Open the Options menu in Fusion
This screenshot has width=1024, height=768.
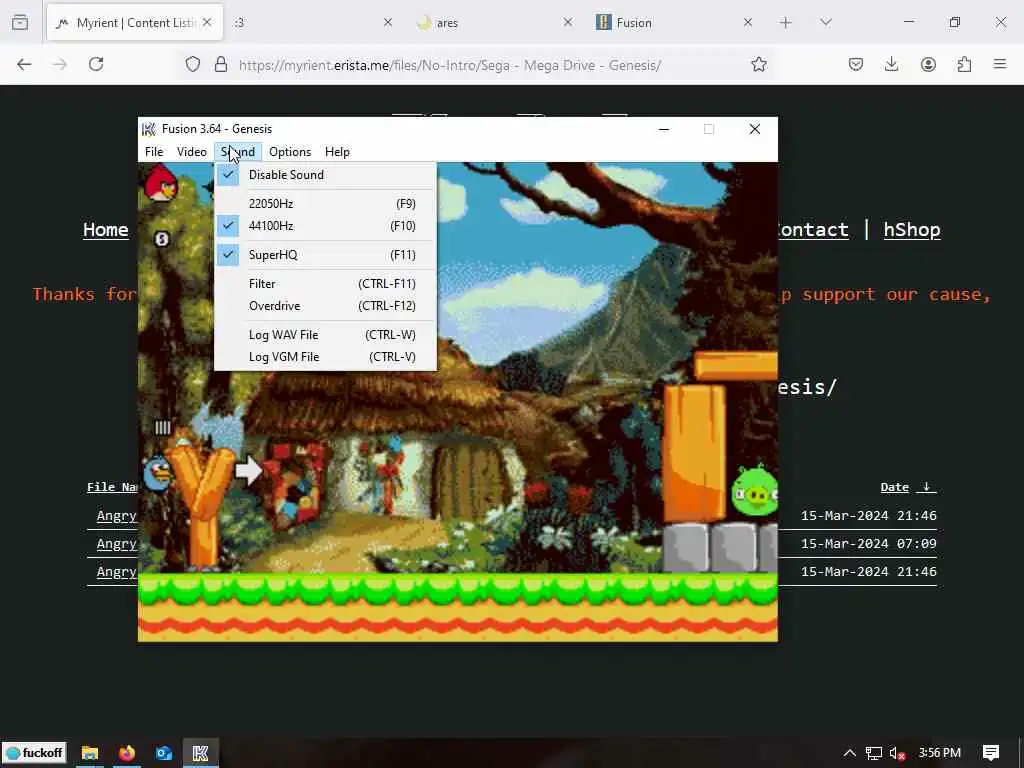(290, 152)
